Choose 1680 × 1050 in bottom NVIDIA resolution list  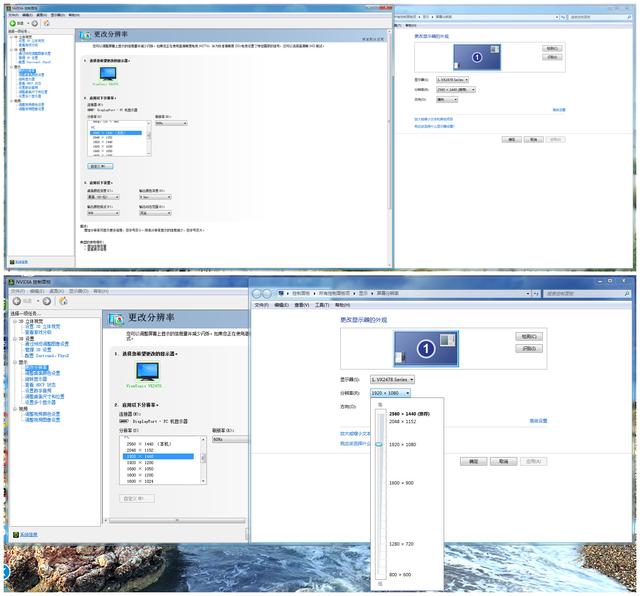point(158,469)
